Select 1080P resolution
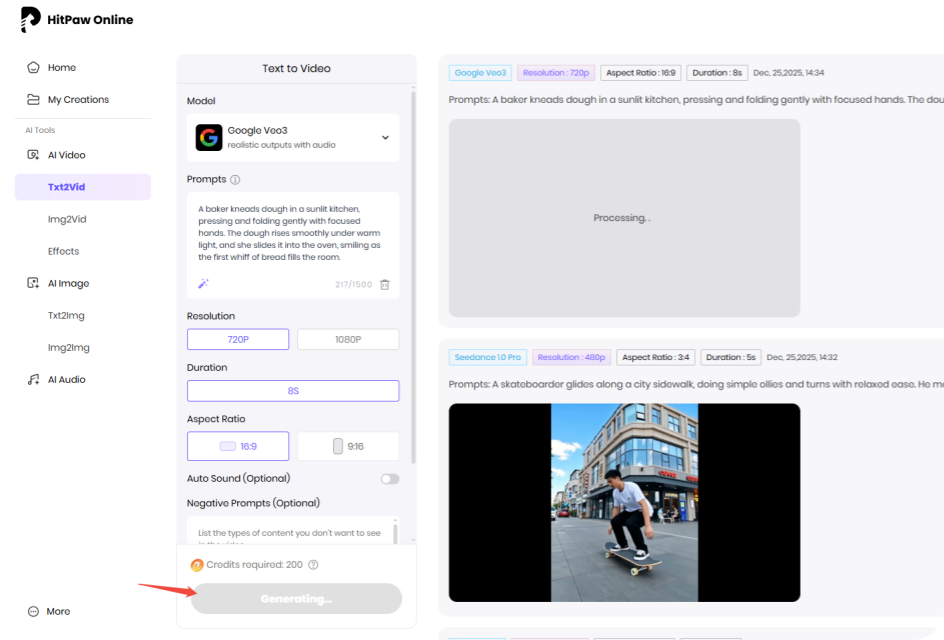The width and height of the screenshot is (944, 640). 347,339
